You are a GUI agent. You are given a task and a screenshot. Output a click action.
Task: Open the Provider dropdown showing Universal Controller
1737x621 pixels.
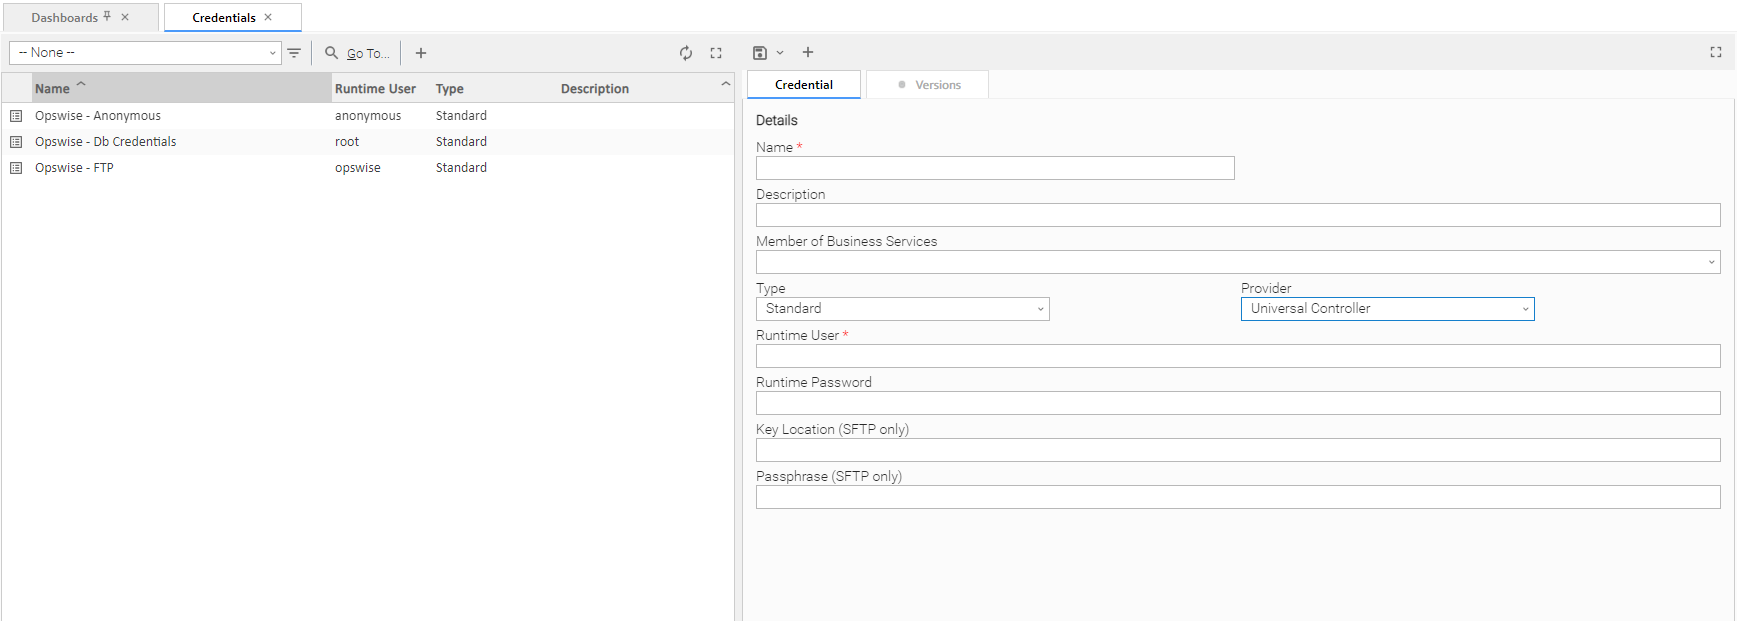1387,309
